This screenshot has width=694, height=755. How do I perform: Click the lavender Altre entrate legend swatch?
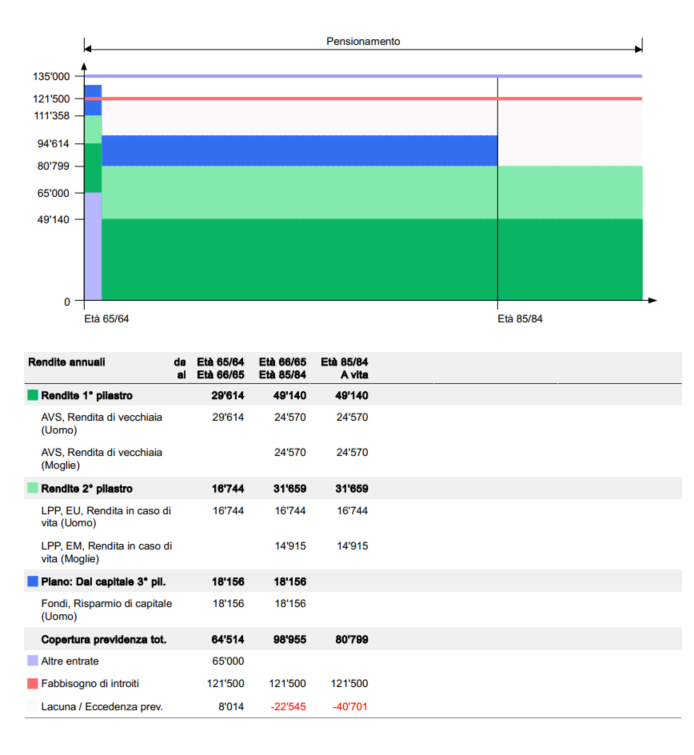click(33, 661)
